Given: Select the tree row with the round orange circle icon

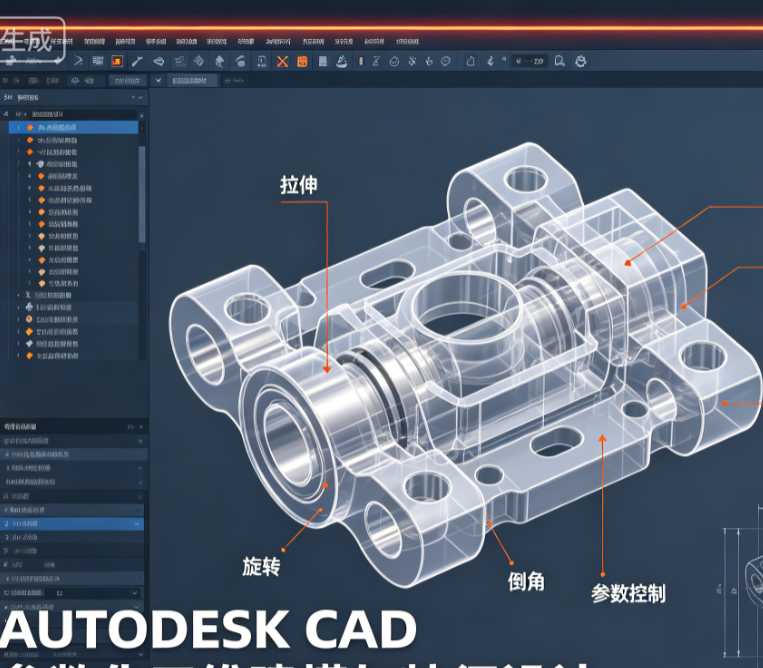Looking at the screenshot, I should coord(78,320).
